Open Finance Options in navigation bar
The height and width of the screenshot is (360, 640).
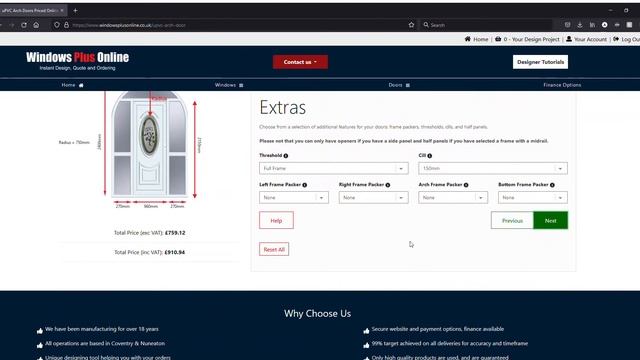[562, 85]
